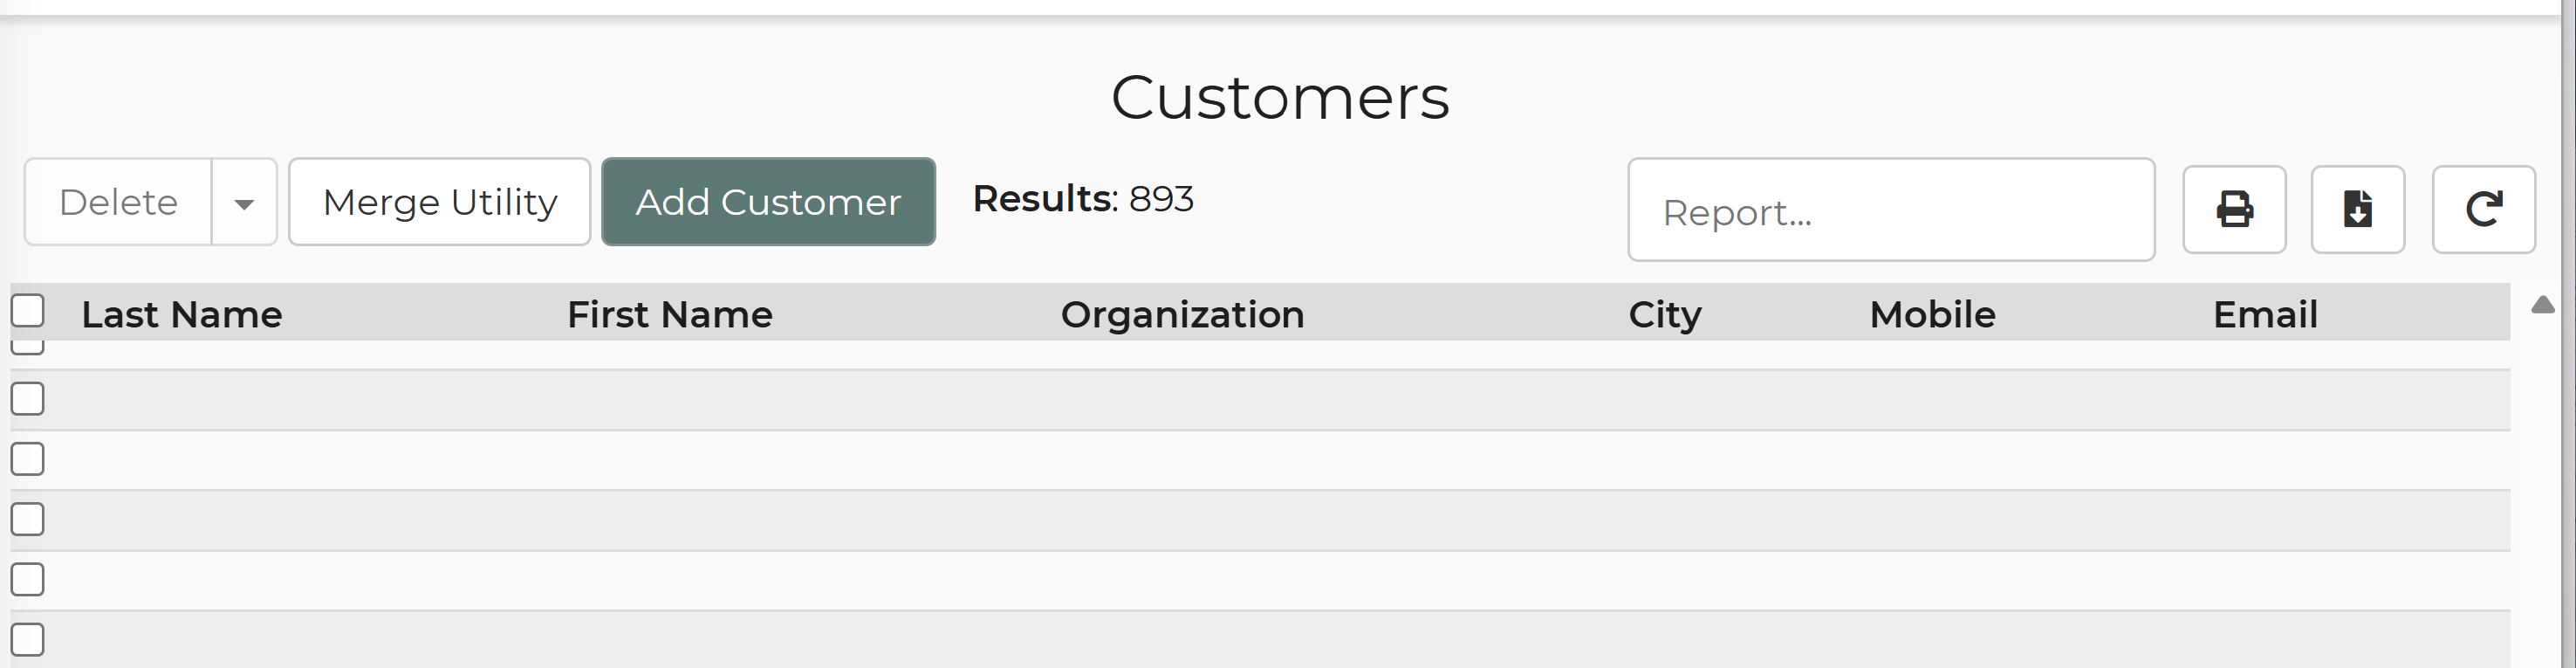
Task: Check the bottom row checkbox
Action: (x=27, y=639)
